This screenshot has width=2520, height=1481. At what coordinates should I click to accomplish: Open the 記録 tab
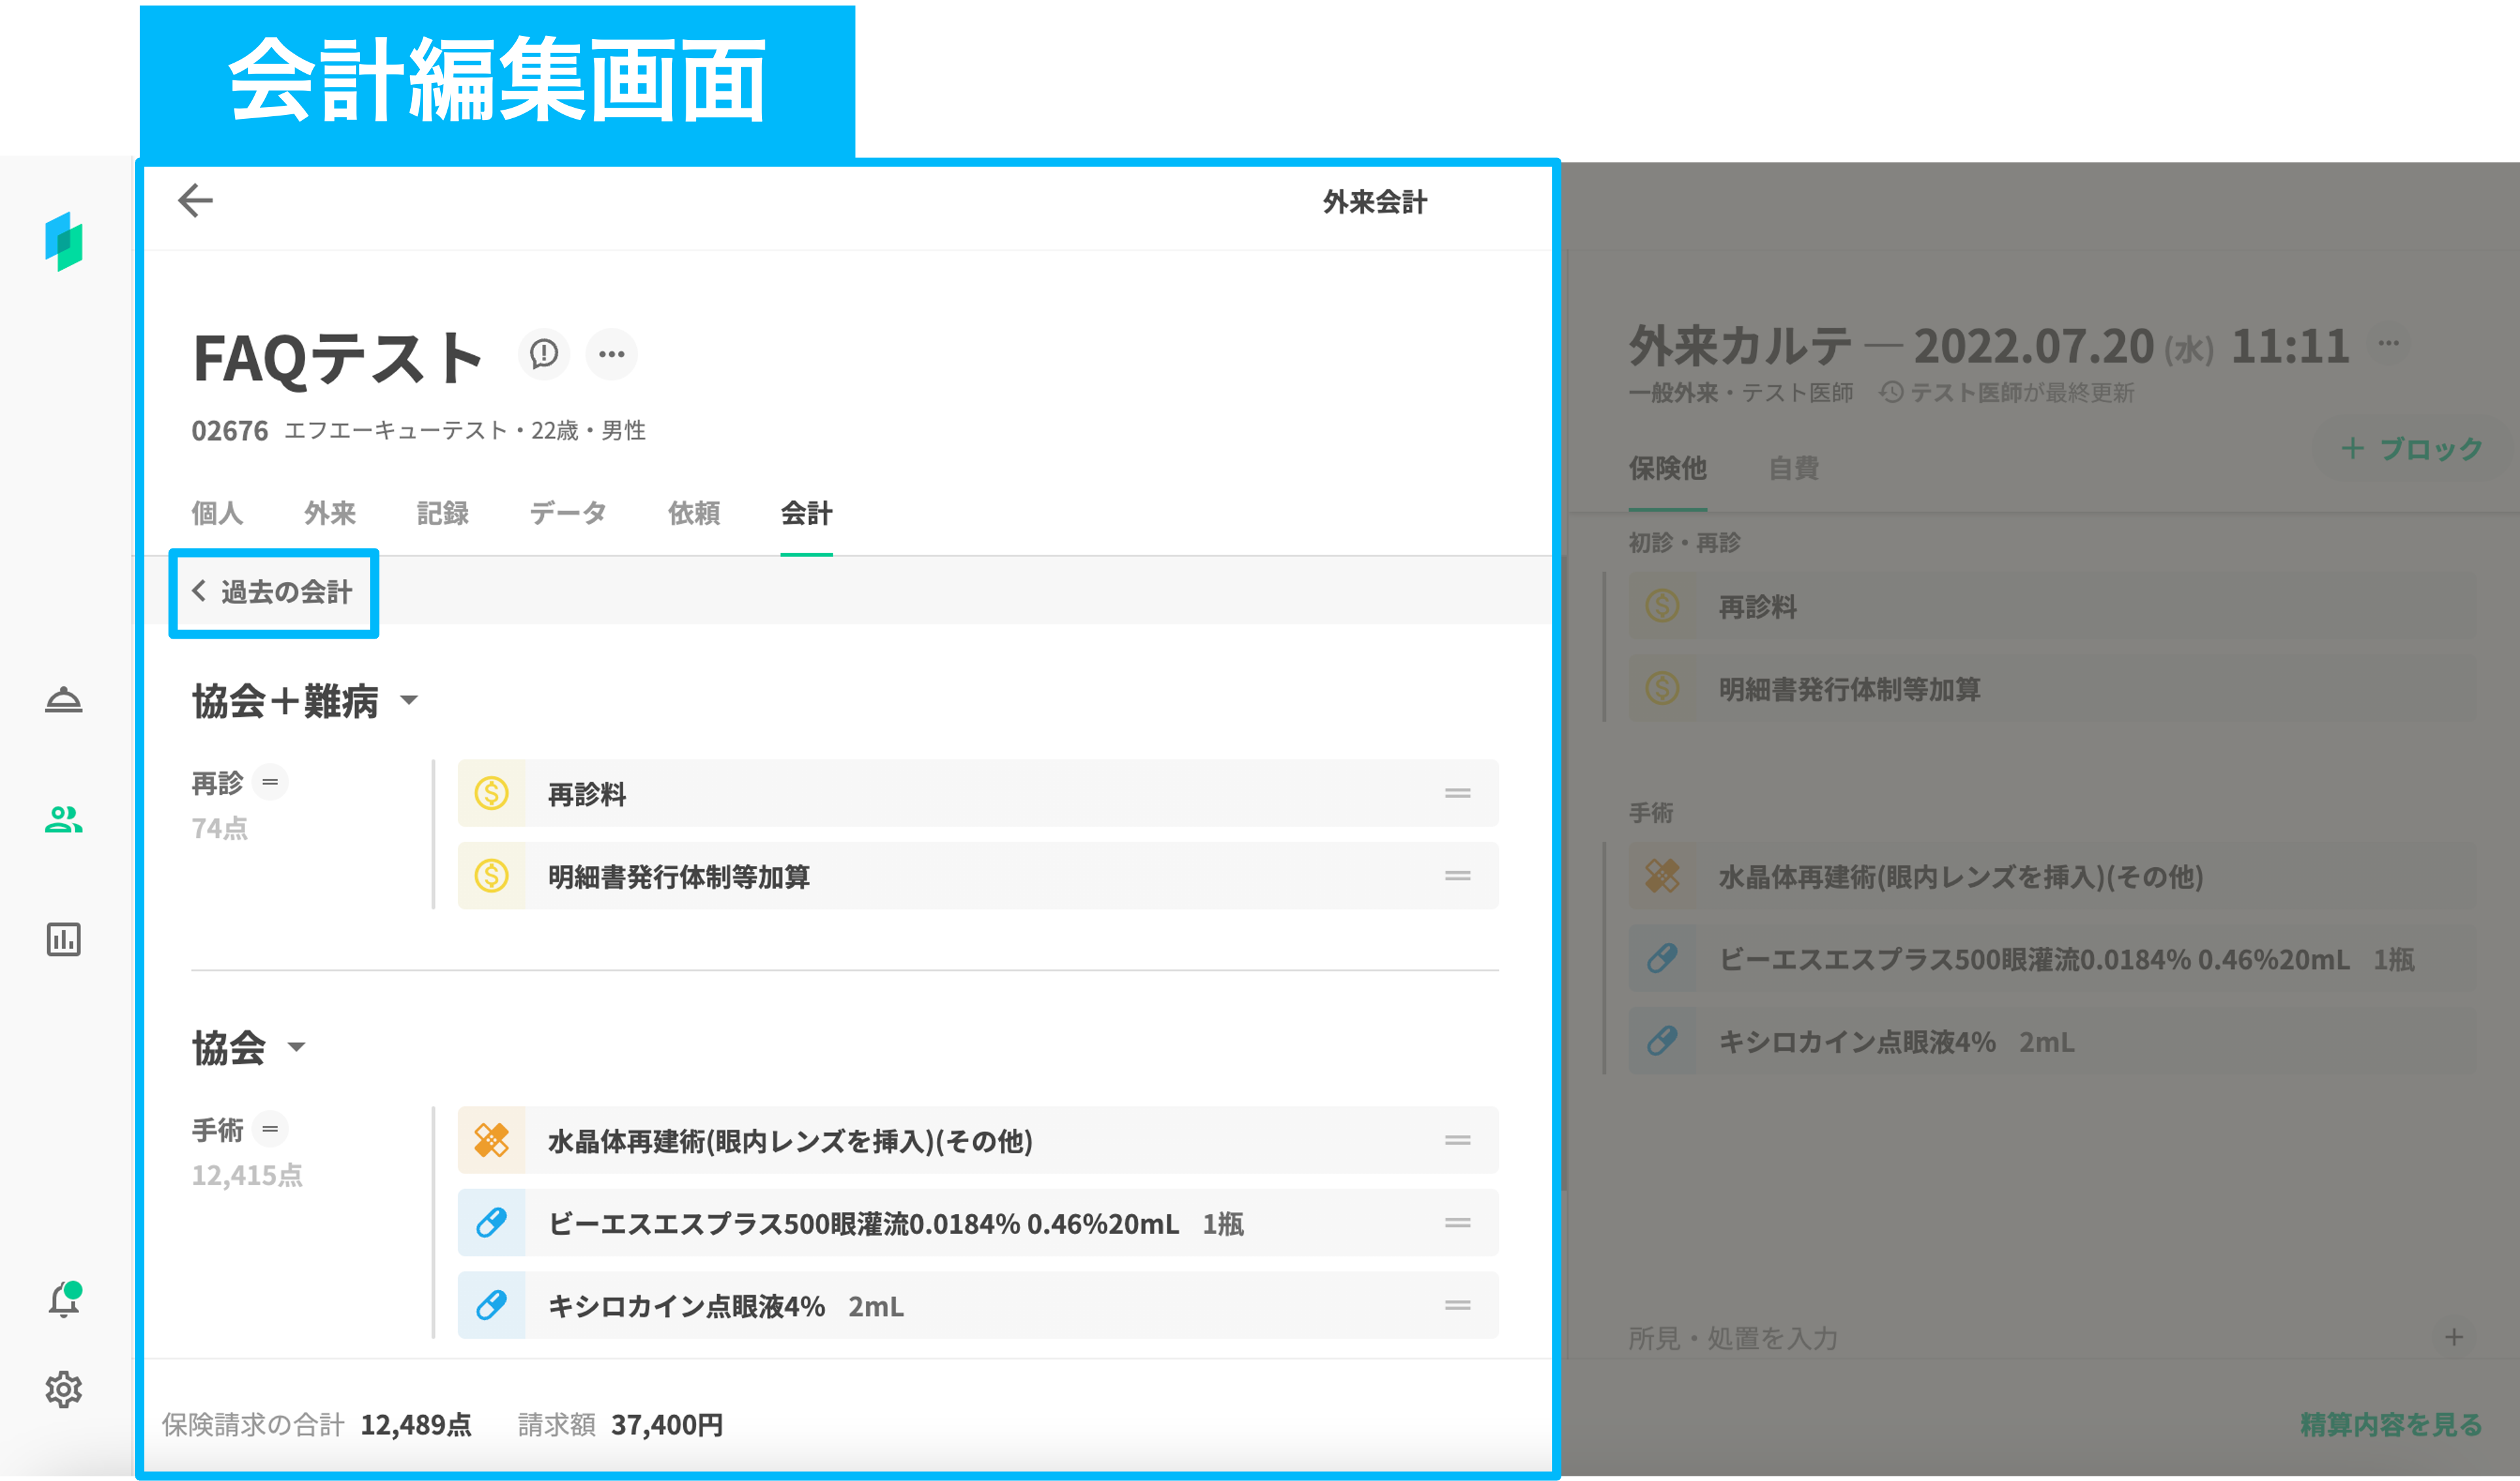(x=442, y=513)
